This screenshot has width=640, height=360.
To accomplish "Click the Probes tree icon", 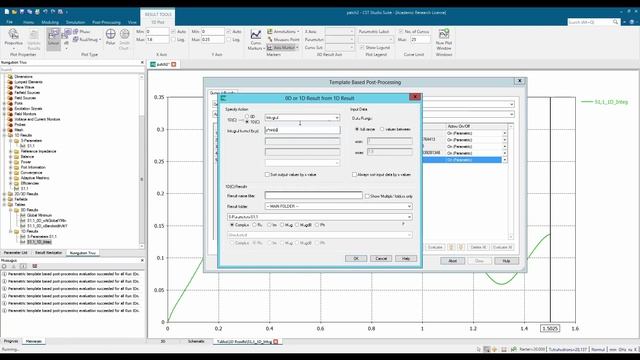I will click(x=10, y=124).
